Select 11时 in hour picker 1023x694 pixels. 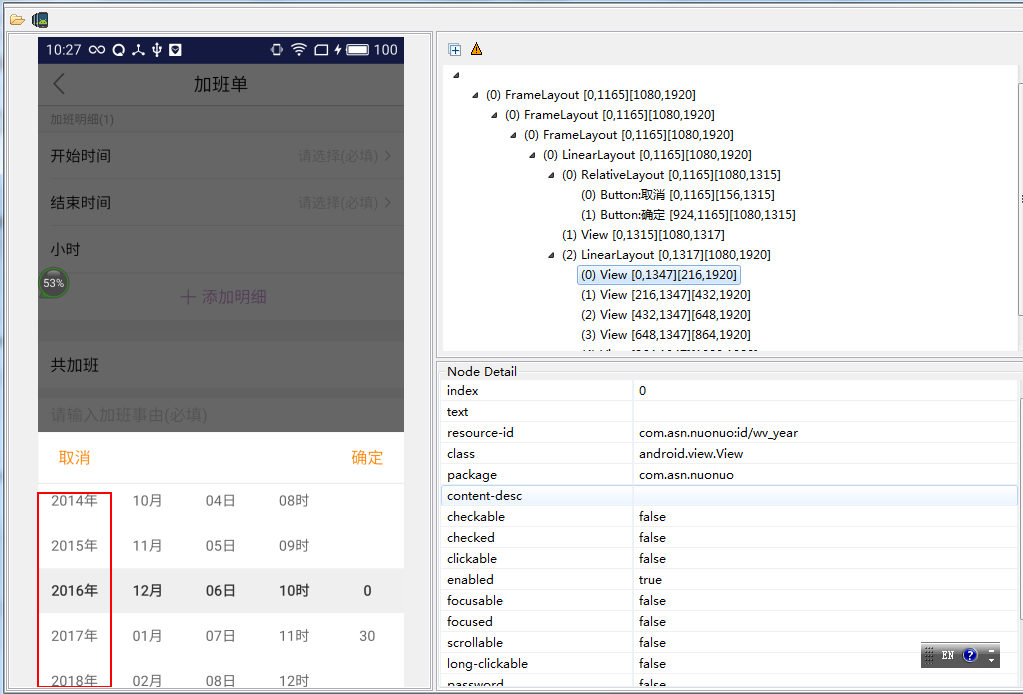294,636
